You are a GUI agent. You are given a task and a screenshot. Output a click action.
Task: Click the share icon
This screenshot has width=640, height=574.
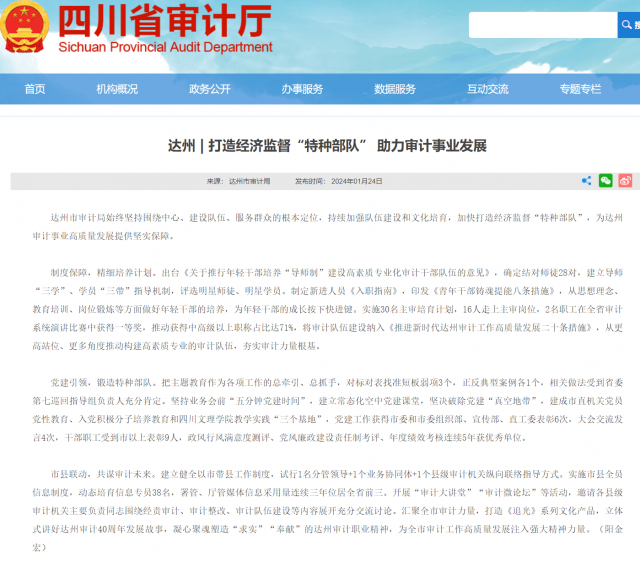[587, 181]
